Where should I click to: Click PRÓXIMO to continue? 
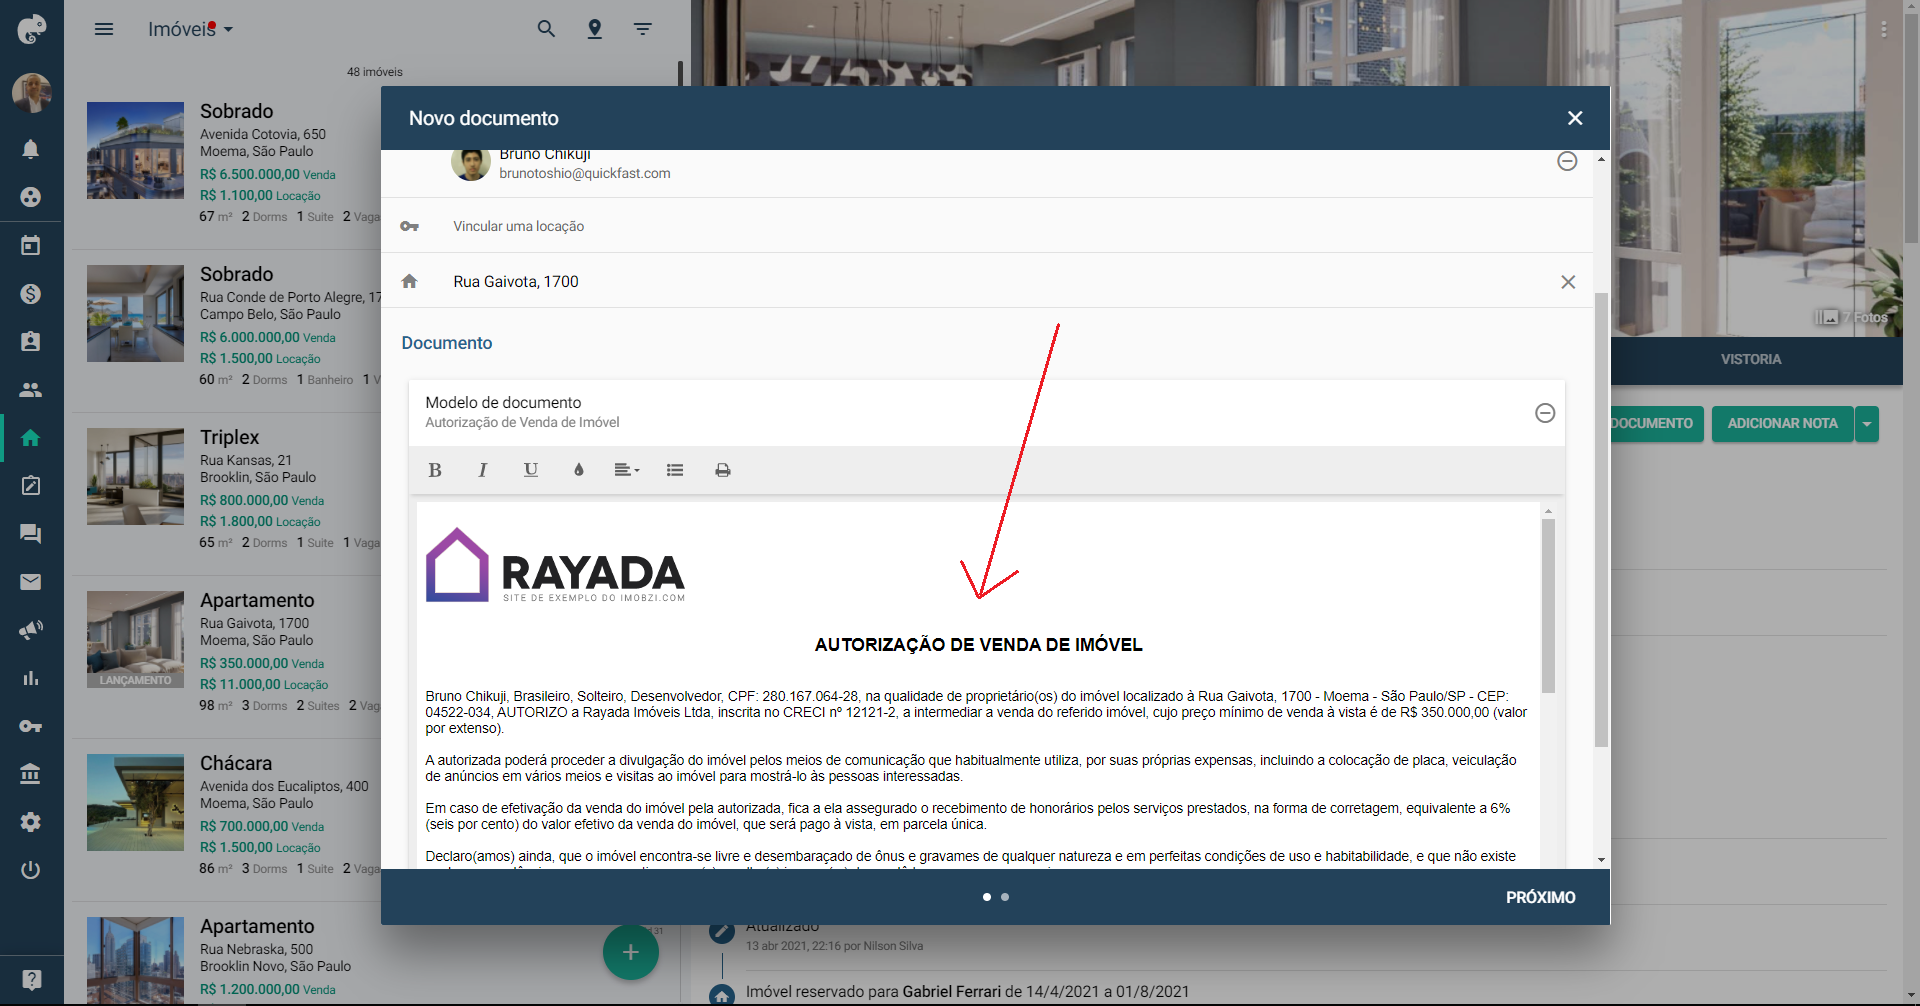coord(1541,898)
